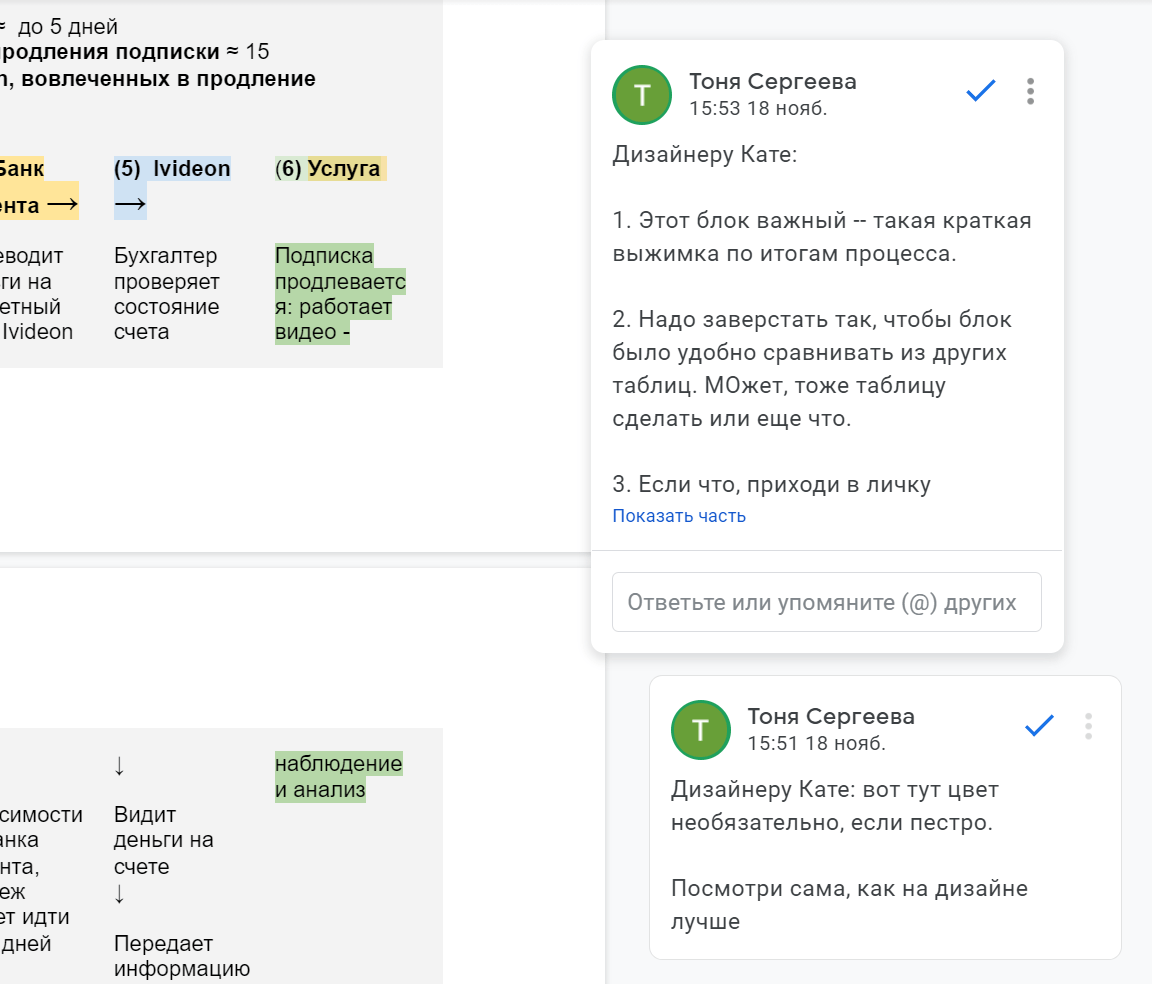Screen dimensions: 1152x984
Task: Resolve the 15:51 comment about color
Action: (1039, 726)
